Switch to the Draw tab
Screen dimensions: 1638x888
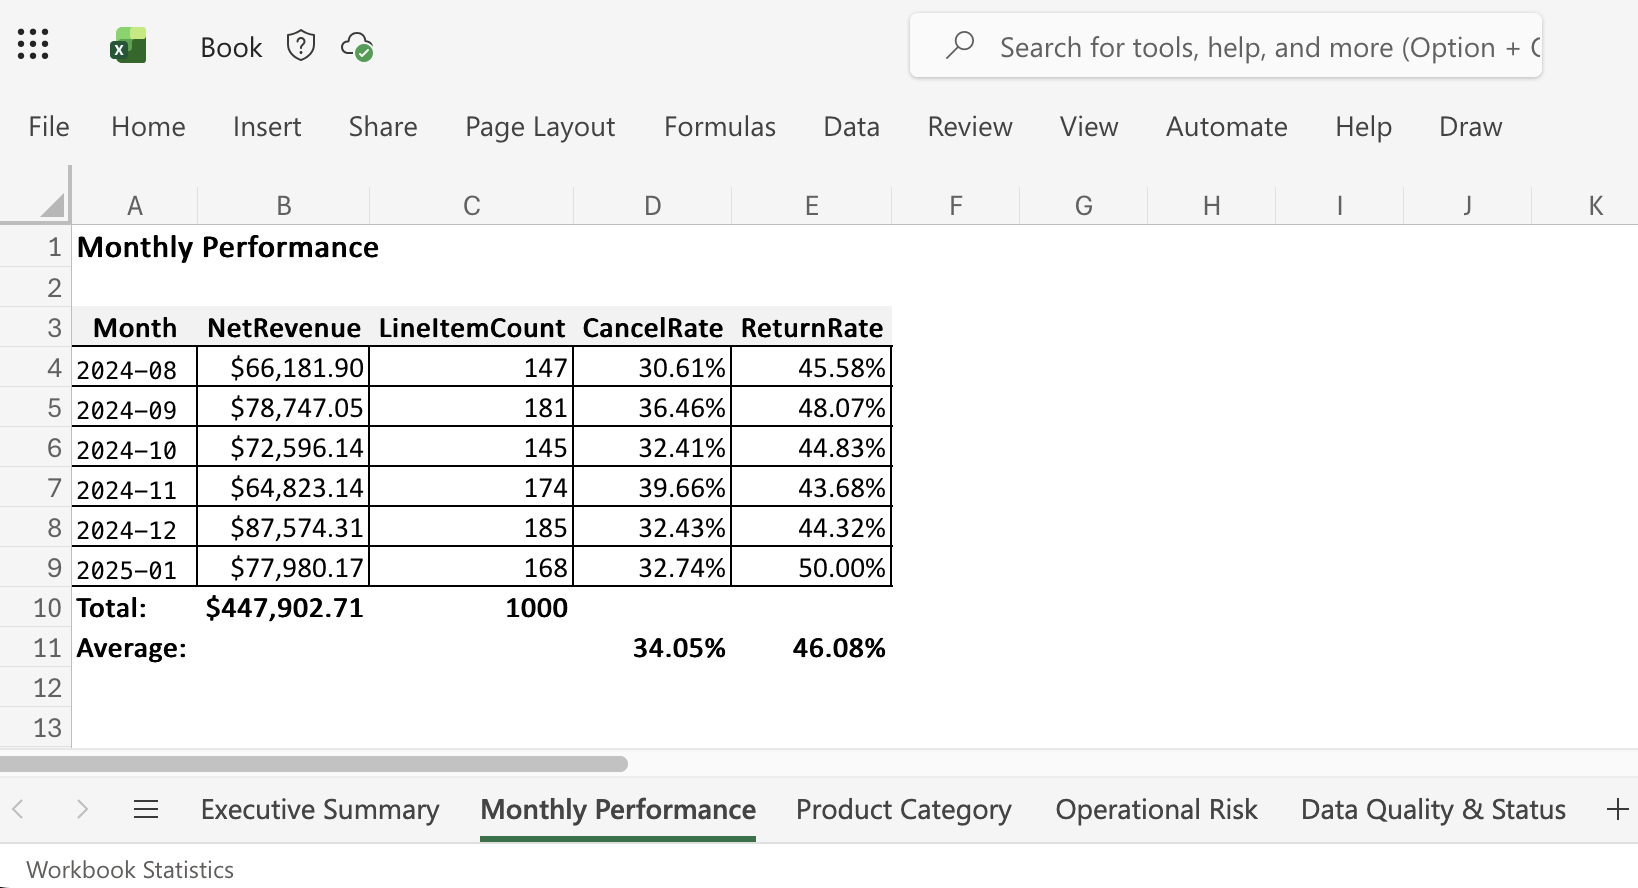tap(1471, 127)
